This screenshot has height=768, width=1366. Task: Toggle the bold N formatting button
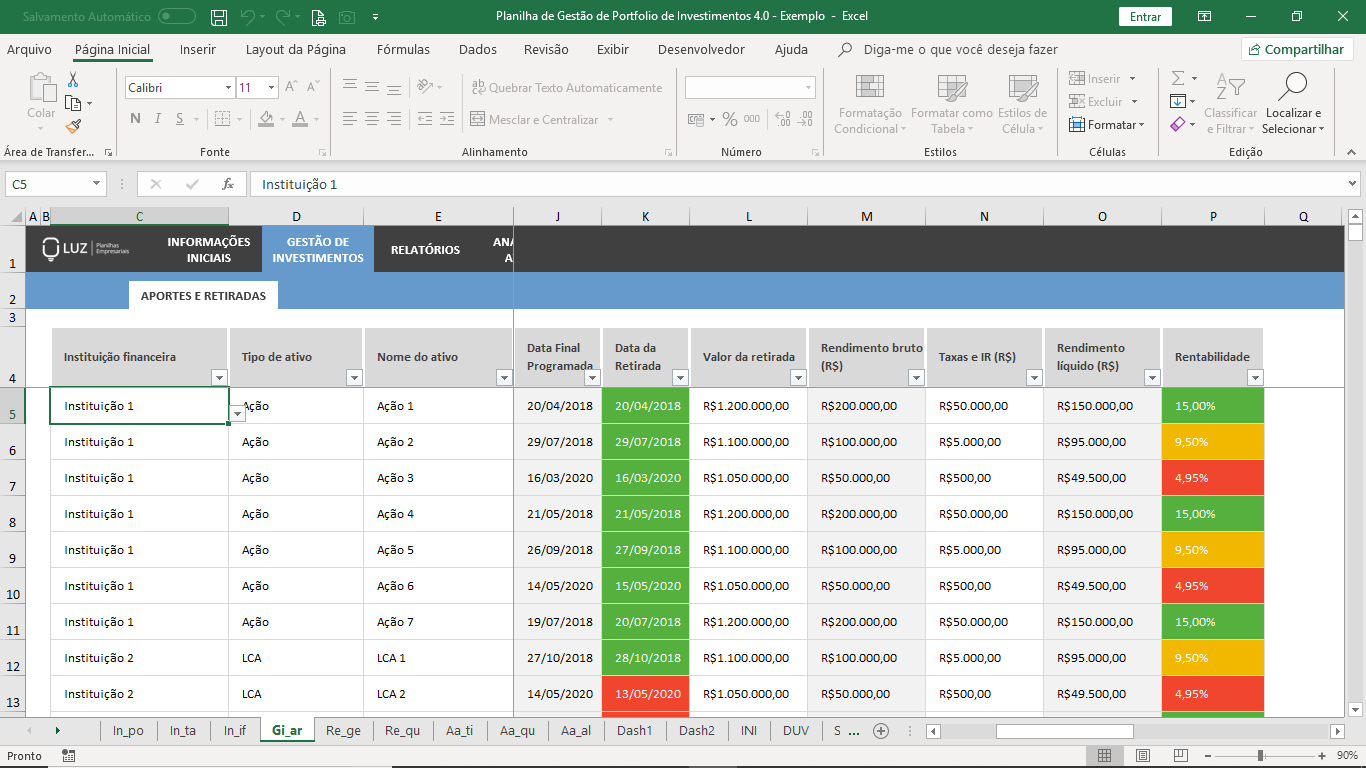coord(135,119)
